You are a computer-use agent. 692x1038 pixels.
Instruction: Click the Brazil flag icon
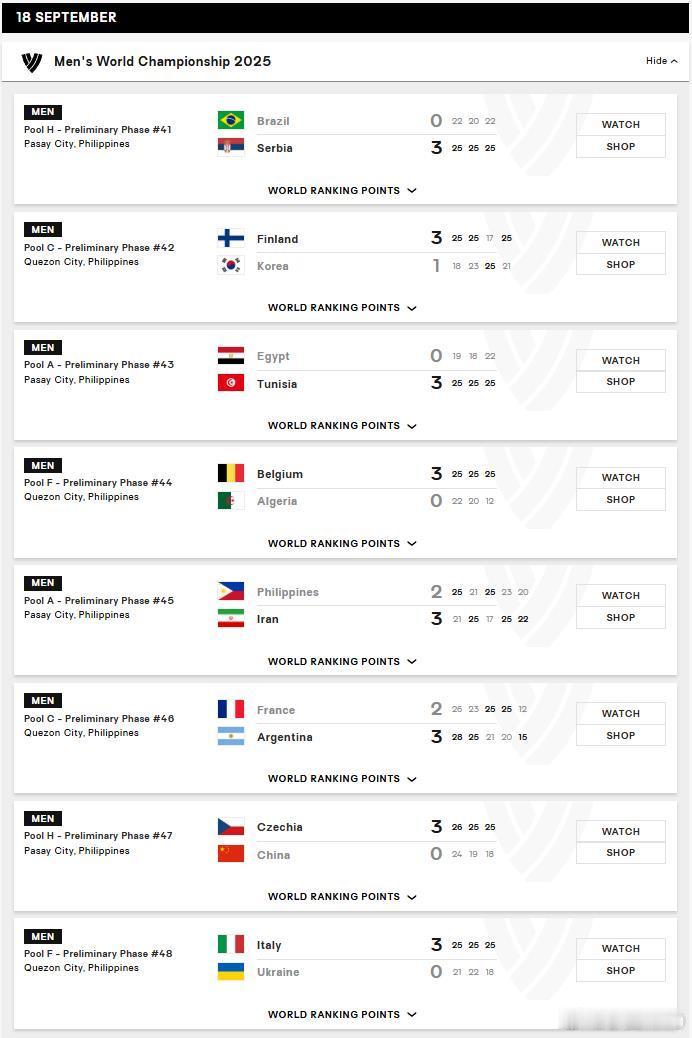230,120
